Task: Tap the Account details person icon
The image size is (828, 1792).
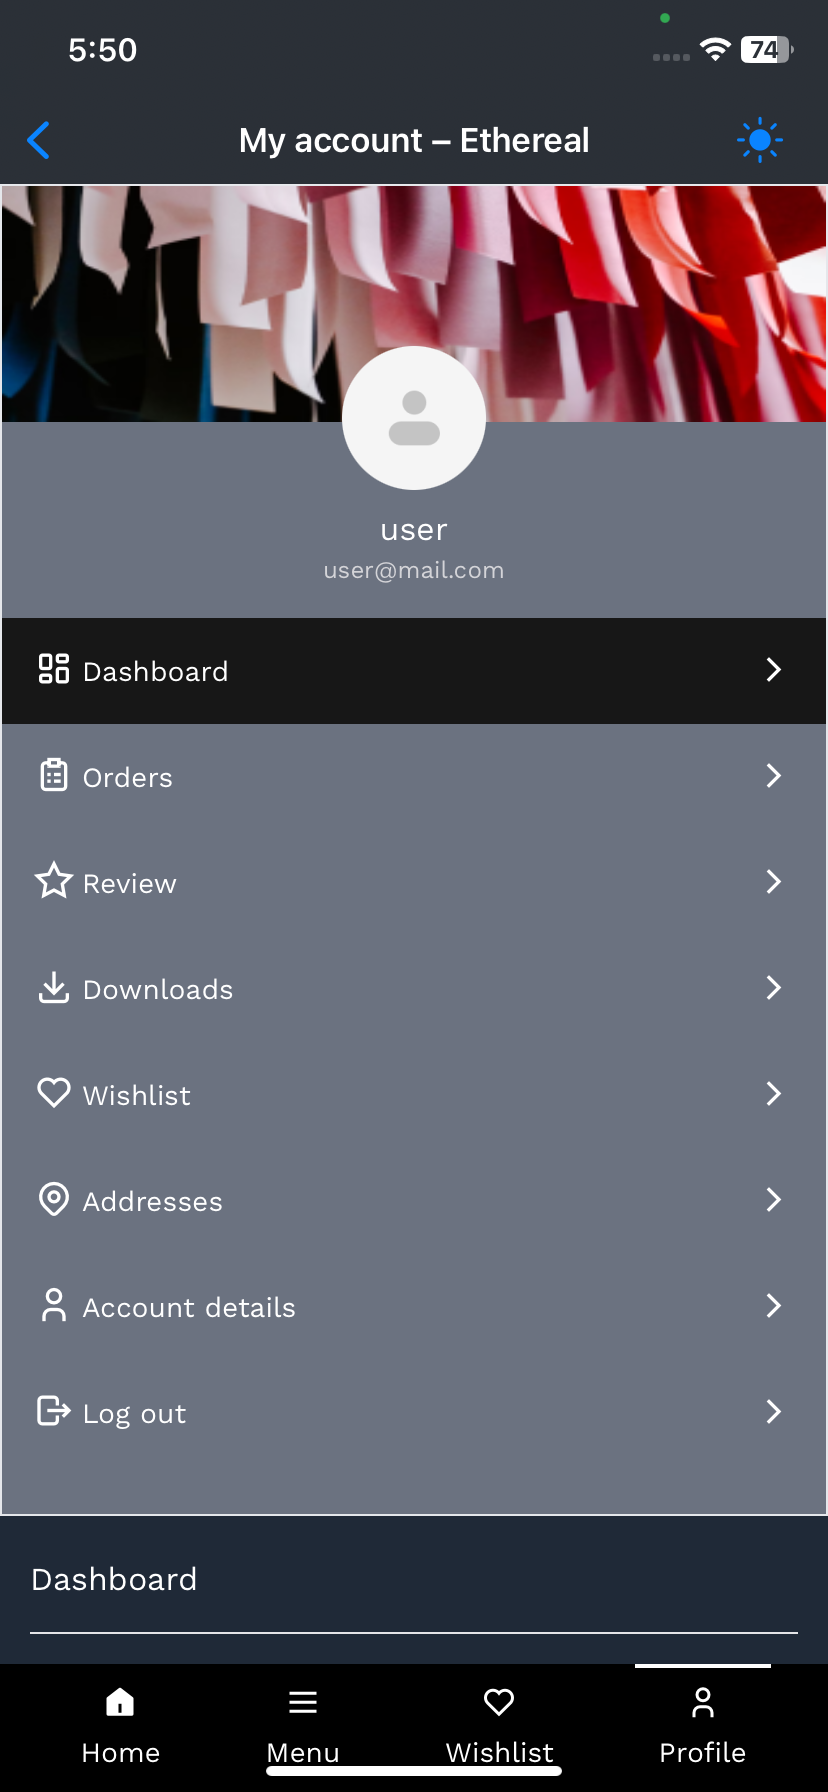Action: pyautogui.click(x=54, y=1305)
